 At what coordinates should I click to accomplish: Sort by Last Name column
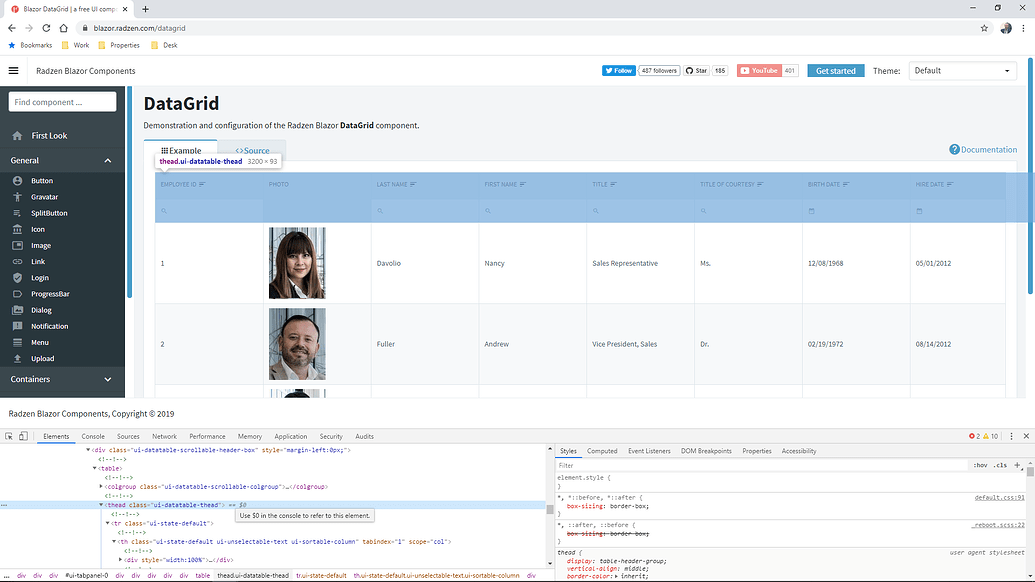(396, 184)
